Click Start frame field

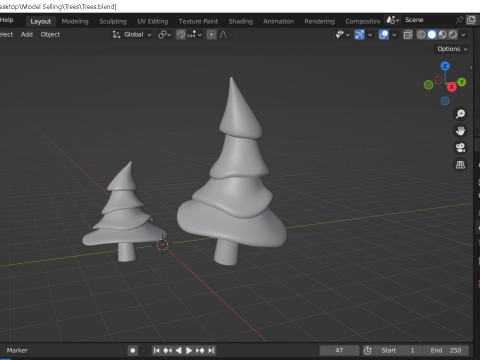pyautogui.click(x=398, y=350)
